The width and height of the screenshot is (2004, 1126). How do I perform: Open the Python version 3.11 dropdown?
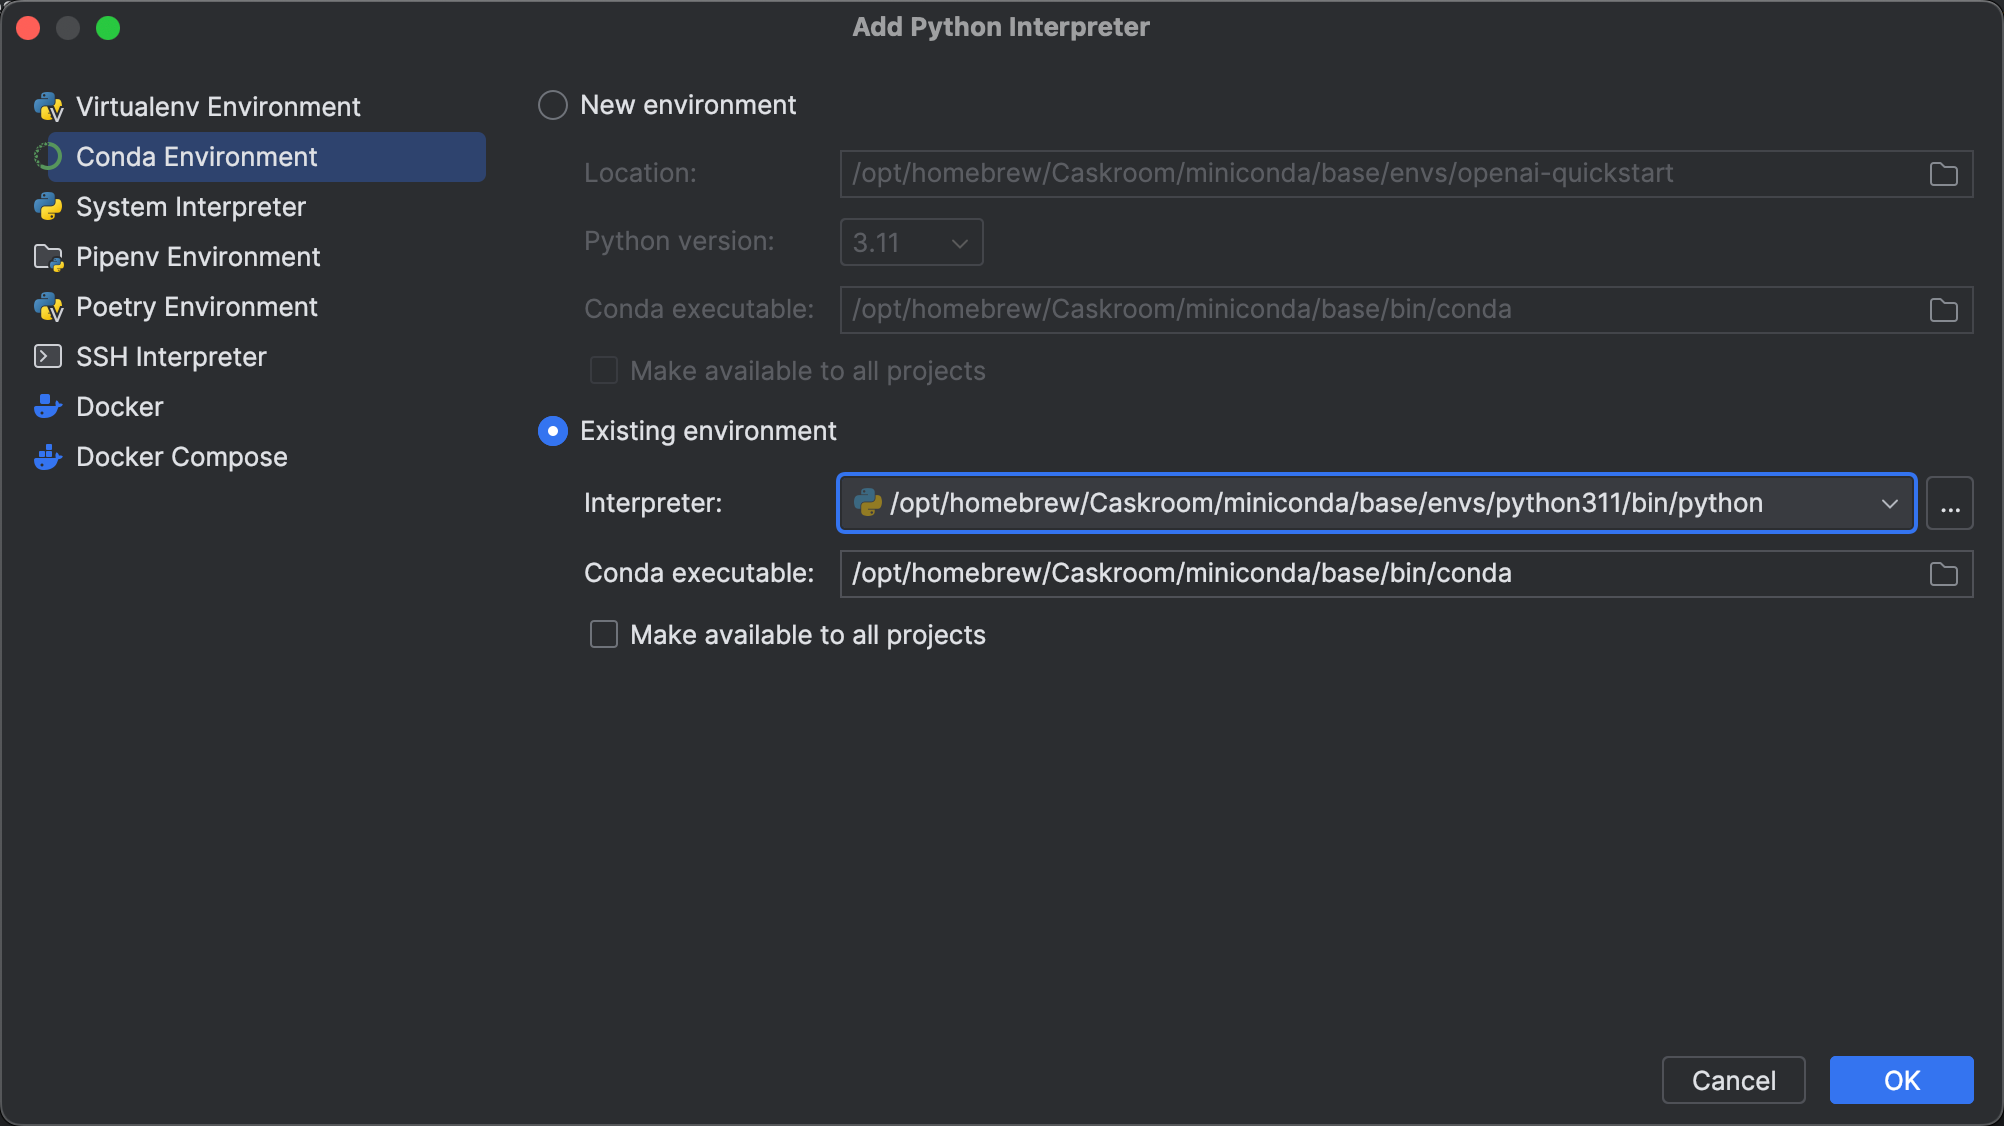click(x=911, y=242)
